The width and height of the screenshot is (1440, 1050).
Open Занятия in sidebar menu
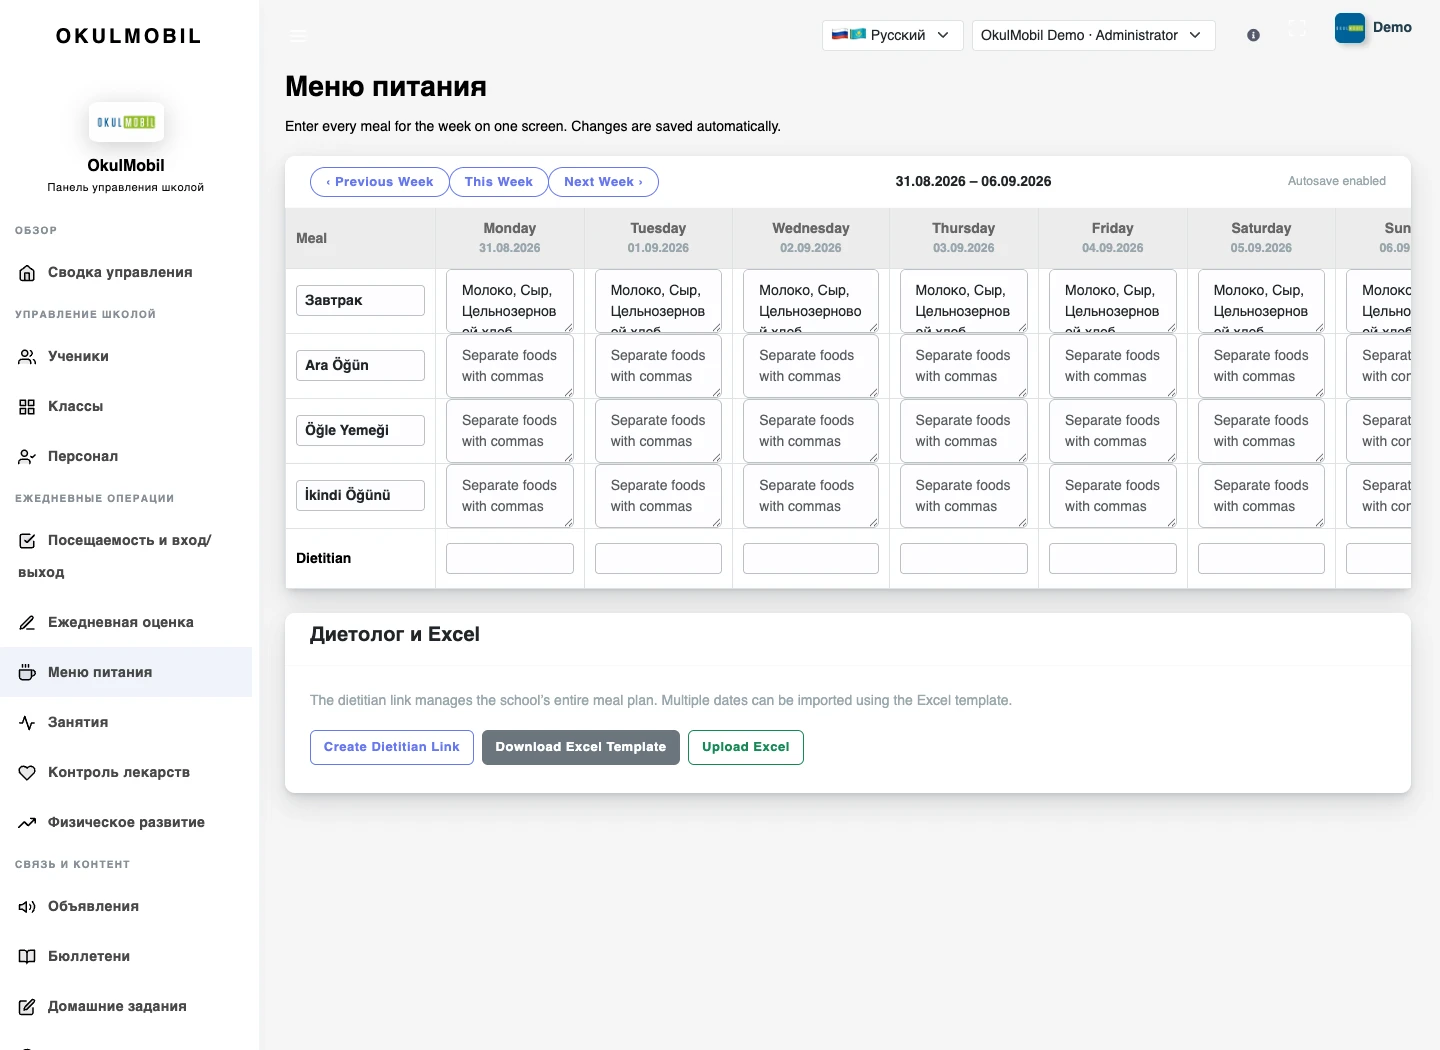click(x=126, y=723)
